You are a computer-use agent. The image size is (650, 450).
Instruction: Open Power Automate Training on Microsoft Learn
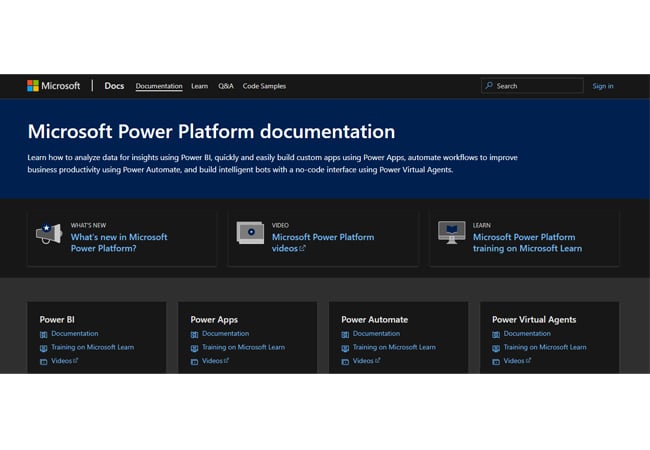(x=394, y=347)
